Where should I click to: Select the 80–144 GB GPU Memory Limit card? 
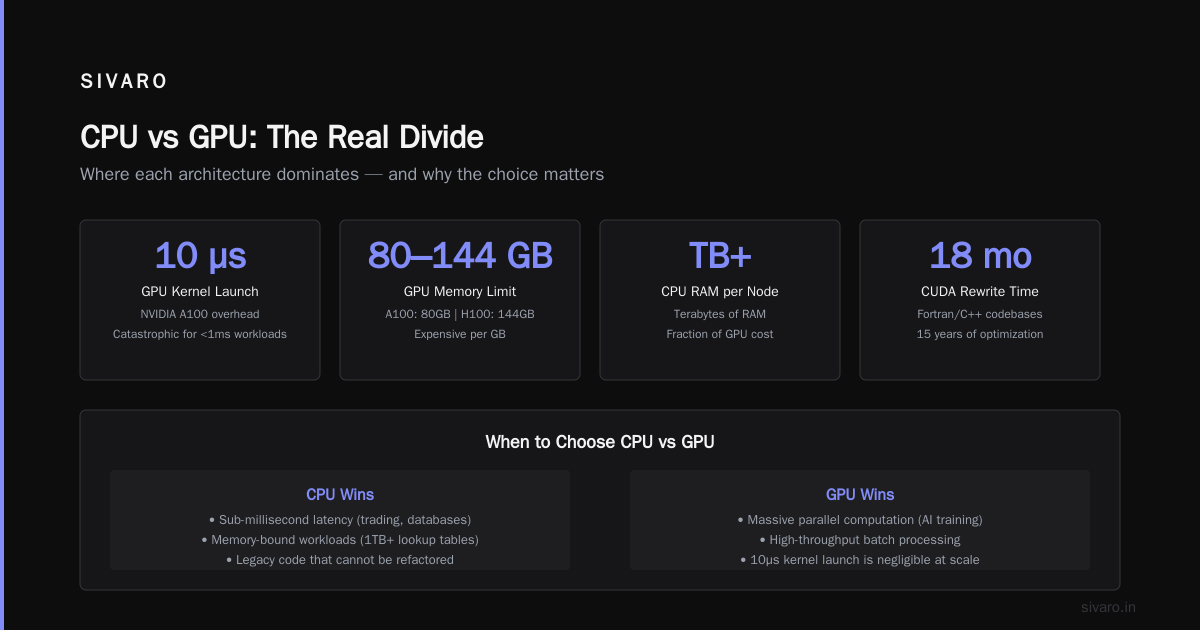pos(460,300)
